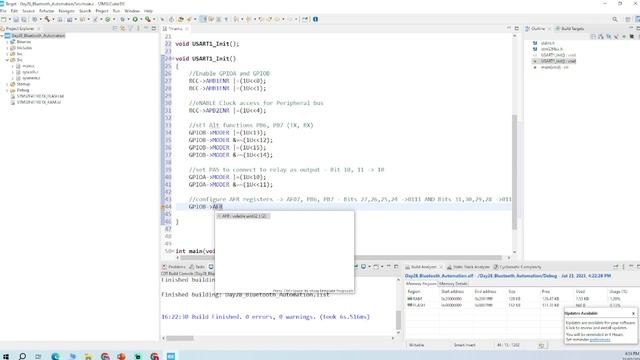Click the Pin Console icon in console toolbar
The height and width of the screenshot is (360, 640).
point(356,267)
